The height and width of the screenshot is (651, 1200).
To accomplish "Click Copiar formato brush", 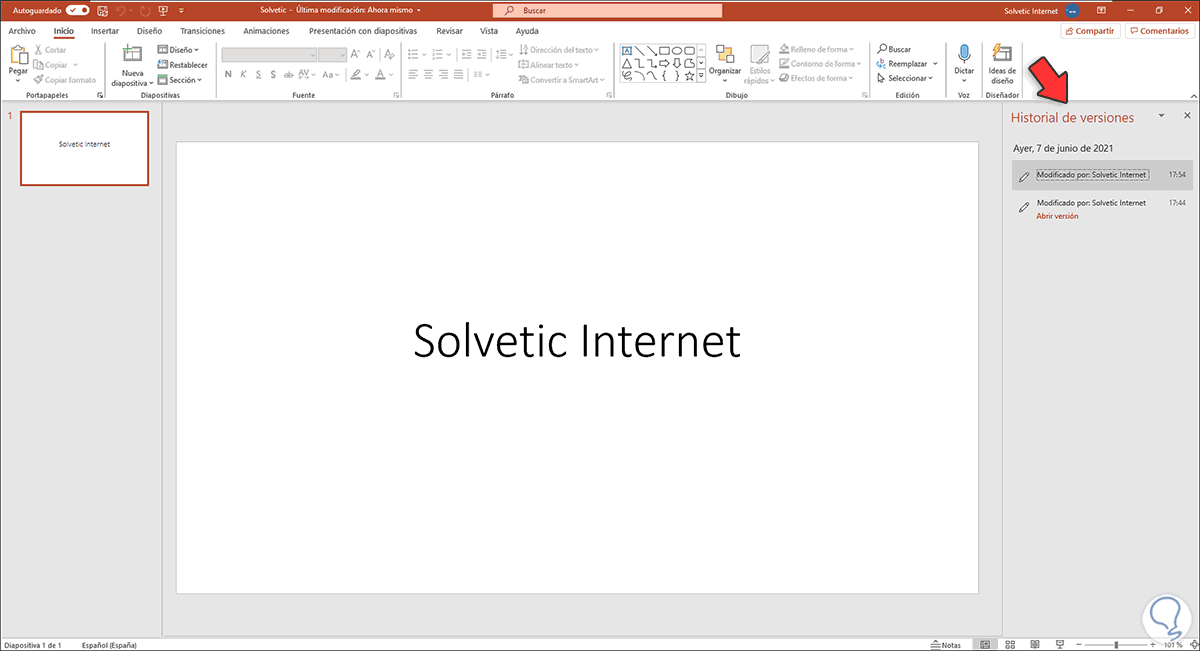I will click(x=64, y=79).
